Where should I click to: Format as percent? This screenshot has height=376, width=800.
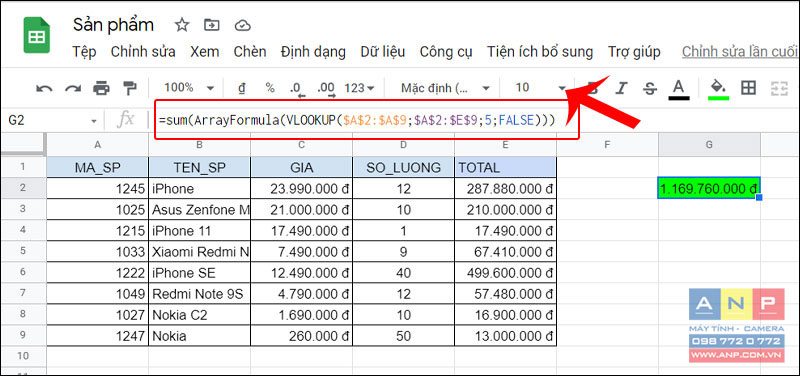point(270,88)
